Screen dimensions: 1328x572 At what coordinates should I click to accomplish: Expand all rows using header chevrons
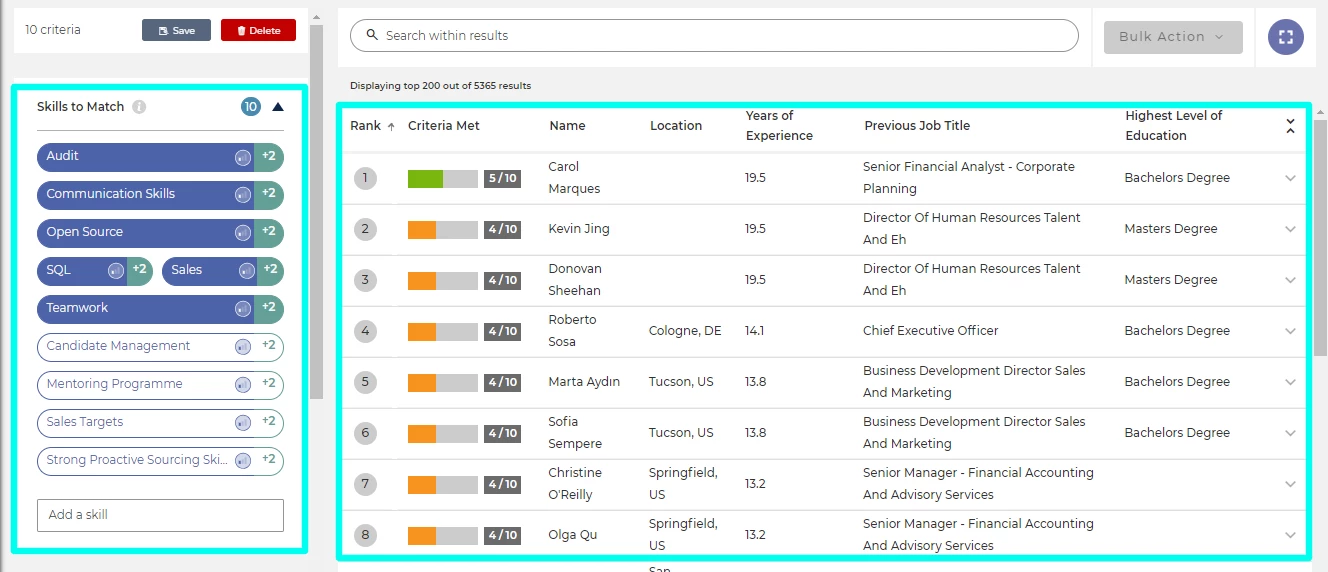(1290, 126)
